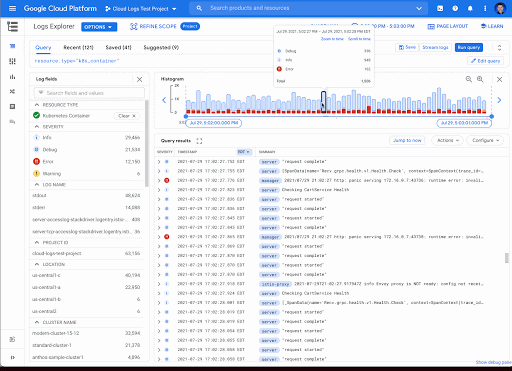The height and width of the screenshot is (371, 512).
Task: Open the EDT timezone selector in results header
Action: (x=244, y=152)
